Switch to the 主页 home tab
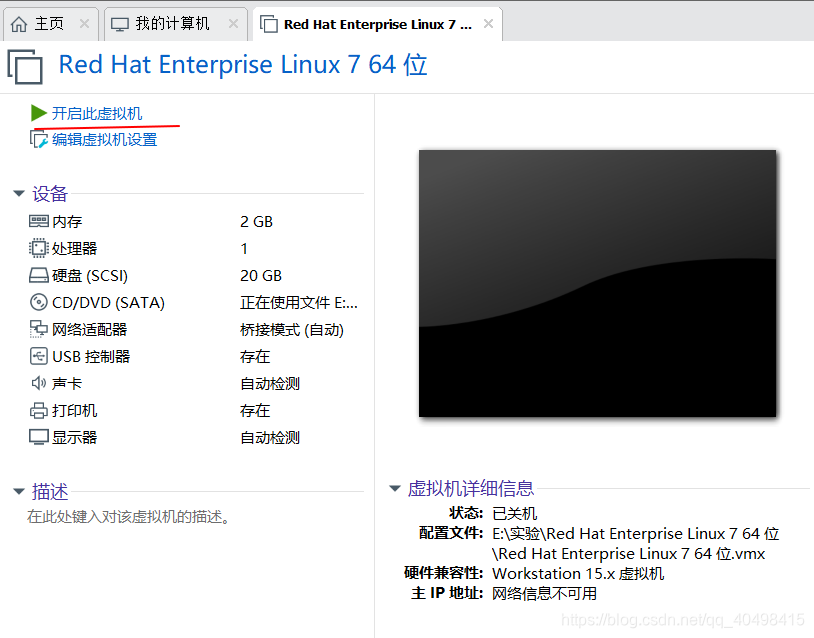This screenshot has width=814, height=638. tap(49, 24)
